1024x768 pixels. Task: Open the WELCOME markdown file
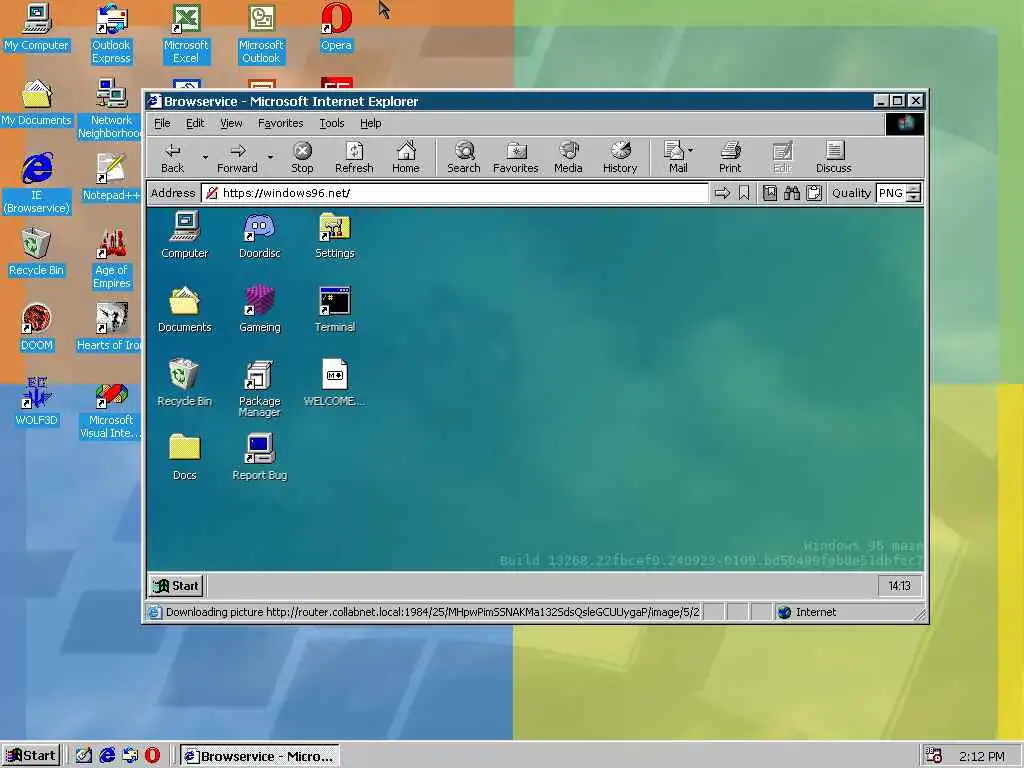334,383
